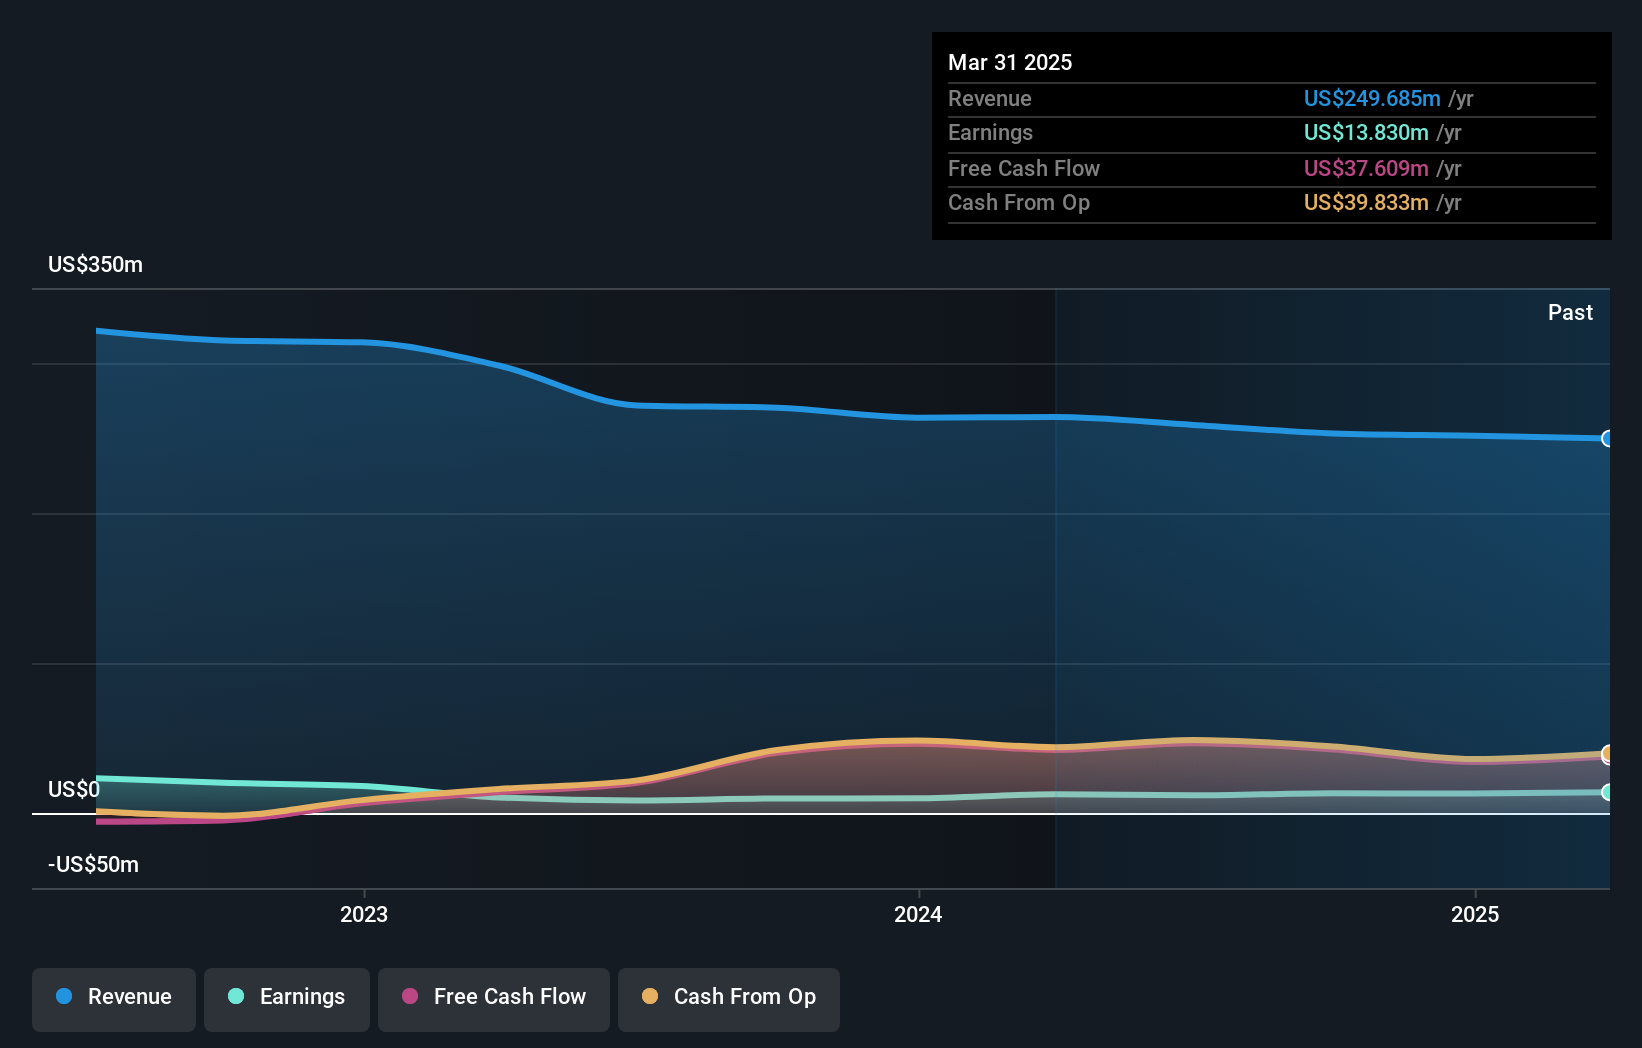The height and width of the screenshot is (1048, 1642).
Task: Click the Cash From Op label in tooltip
Action: [1019, 202]
